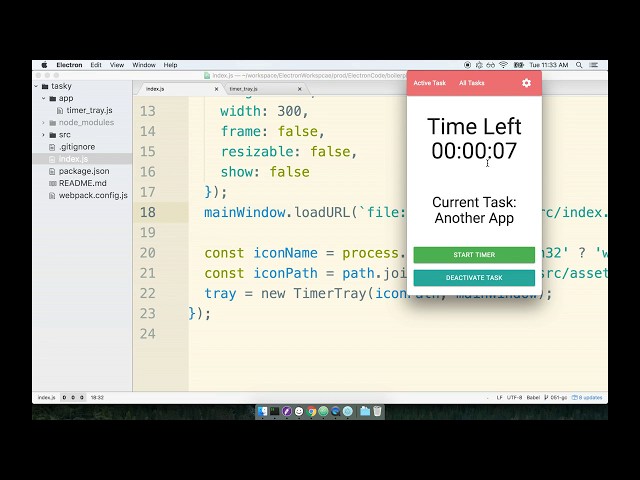
Task: Close the timer_tray.js editor tab
Action: [x=300, y=89]
